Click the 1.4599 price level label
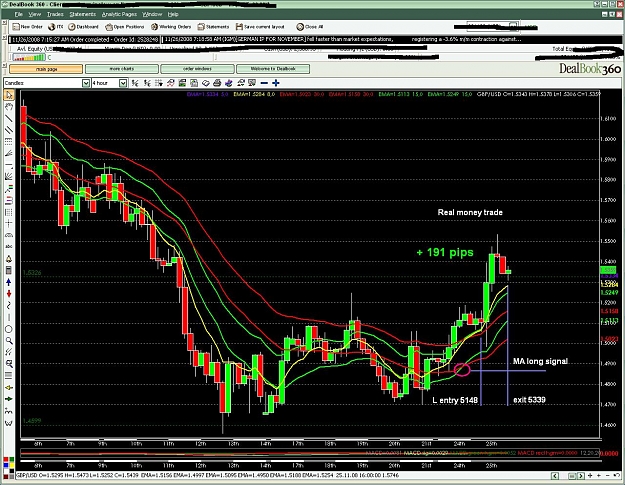Screen dimensions: 625x485 (32, 420)
